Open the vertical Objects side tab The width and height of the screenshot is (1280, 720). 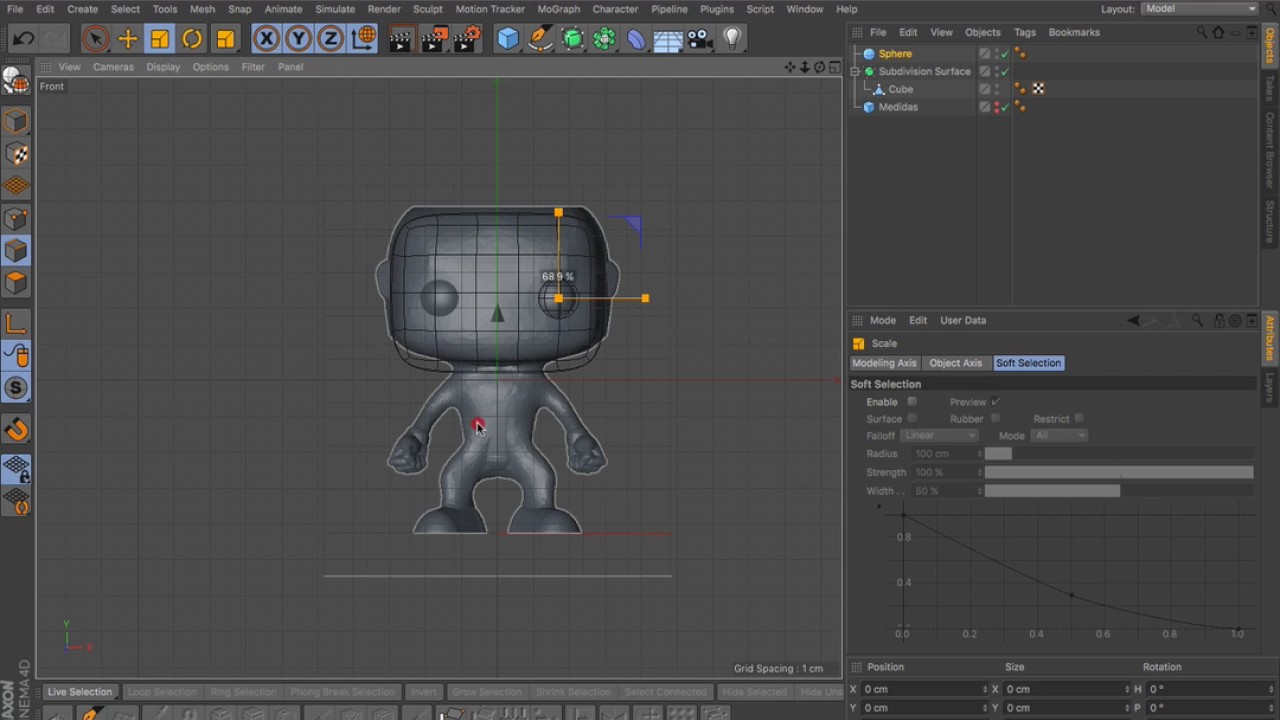tap(1270, 47)
